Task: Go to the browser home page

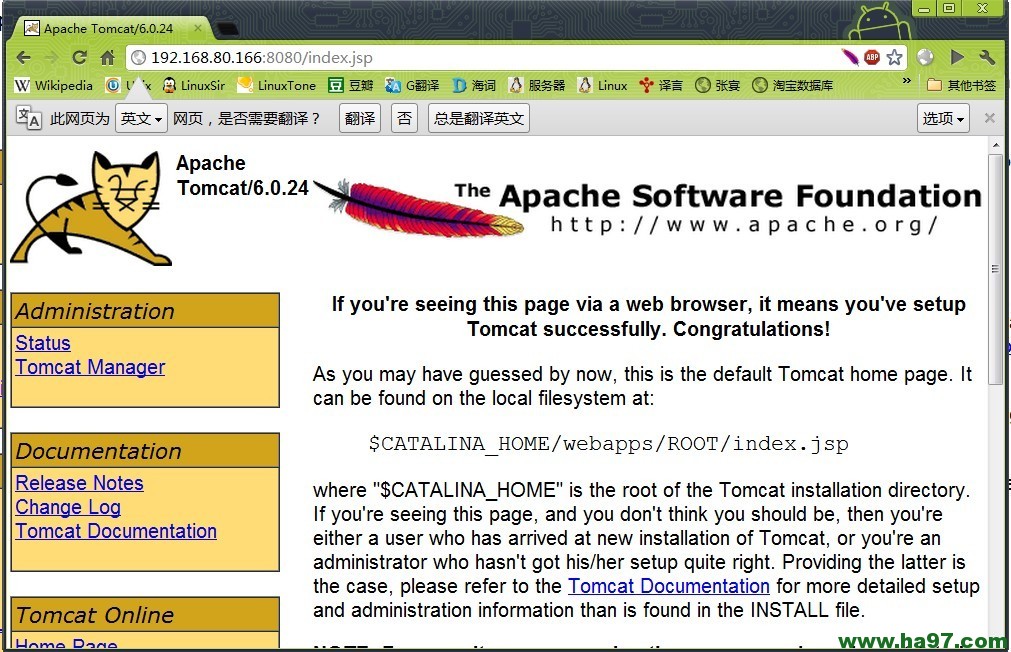Action: (109, 57)
